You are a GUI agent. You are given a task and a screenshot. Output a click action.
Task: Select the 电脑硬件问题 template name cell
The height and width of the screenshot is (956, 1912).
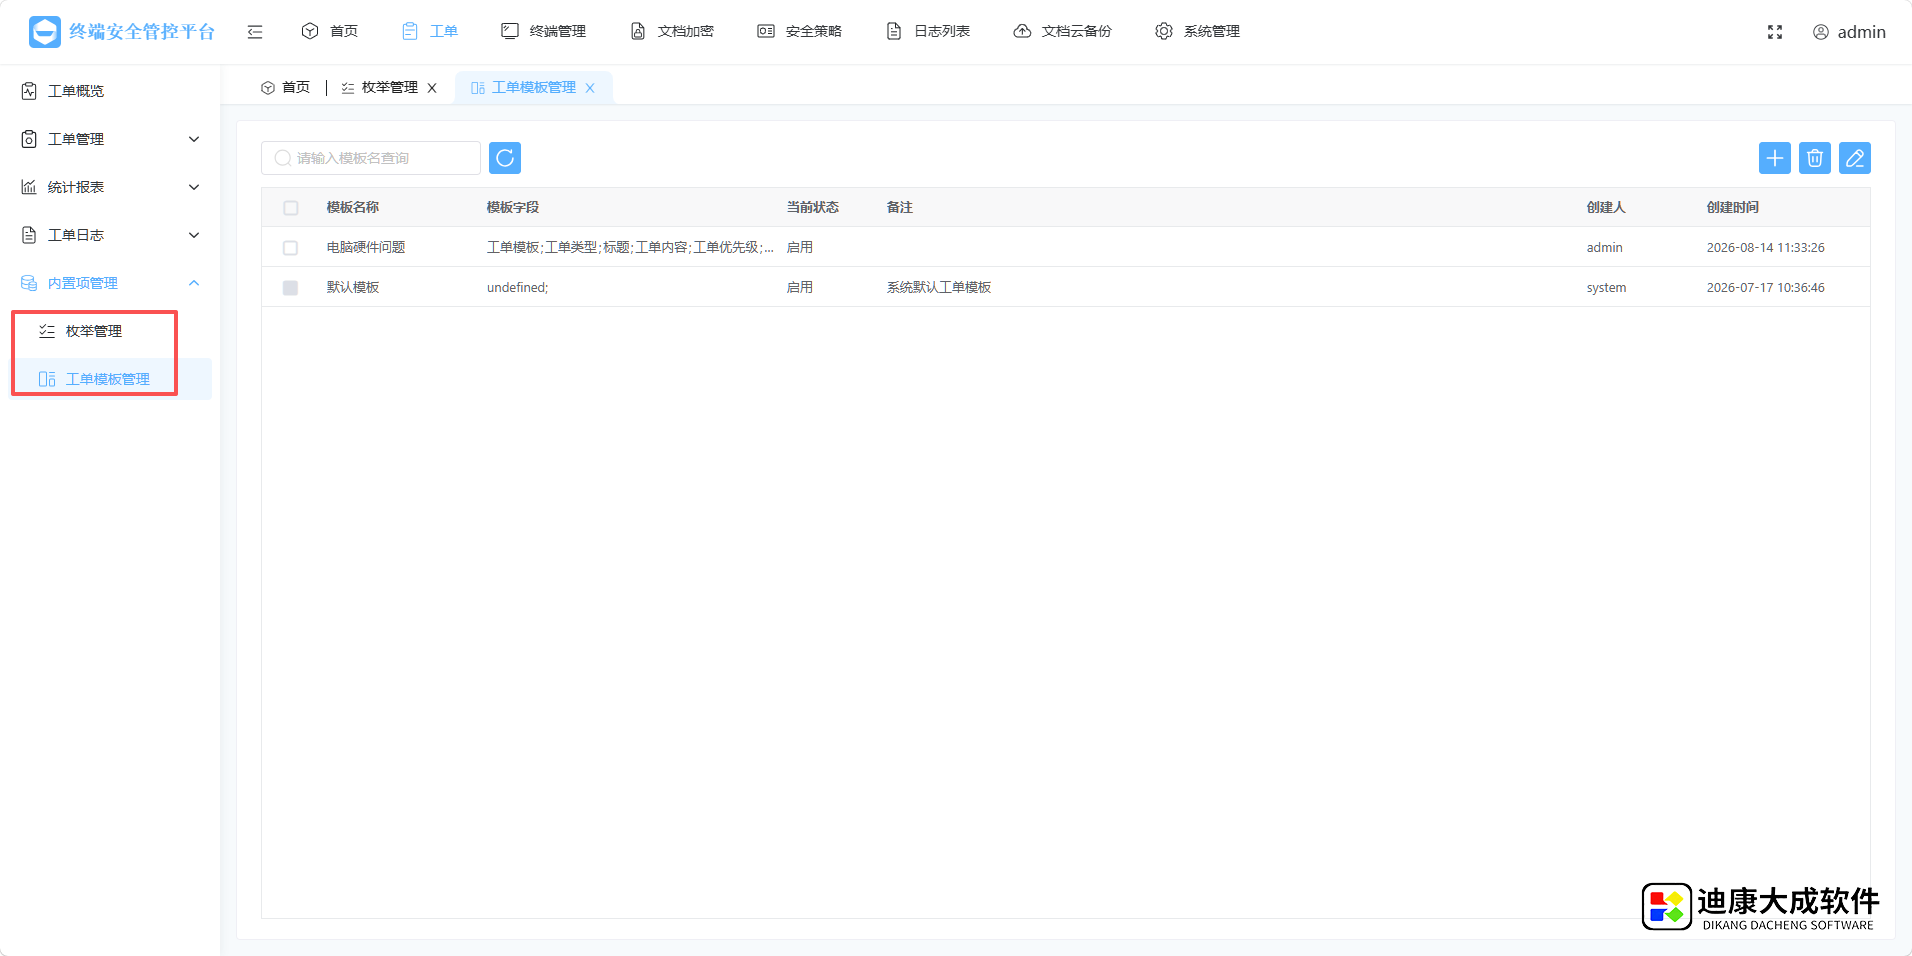[366, 247]
